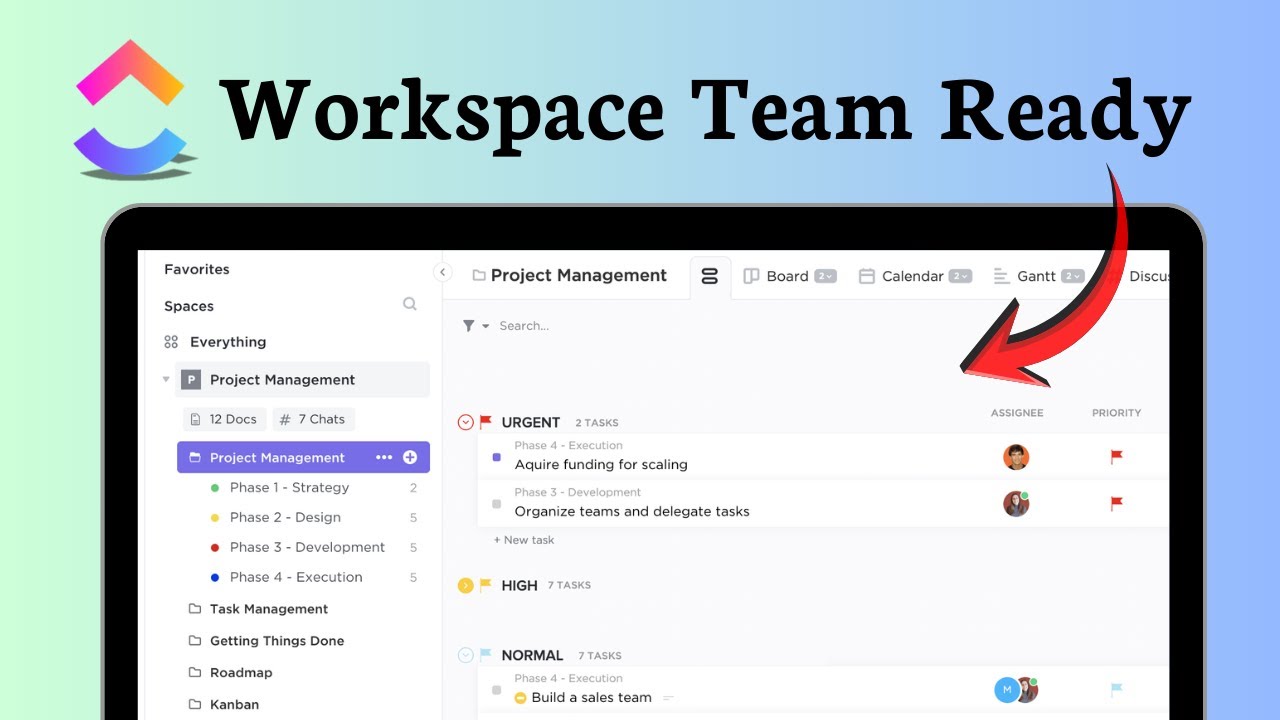
Task: Click the plus button on Project Management folder
Action: (x=410, y=457)
